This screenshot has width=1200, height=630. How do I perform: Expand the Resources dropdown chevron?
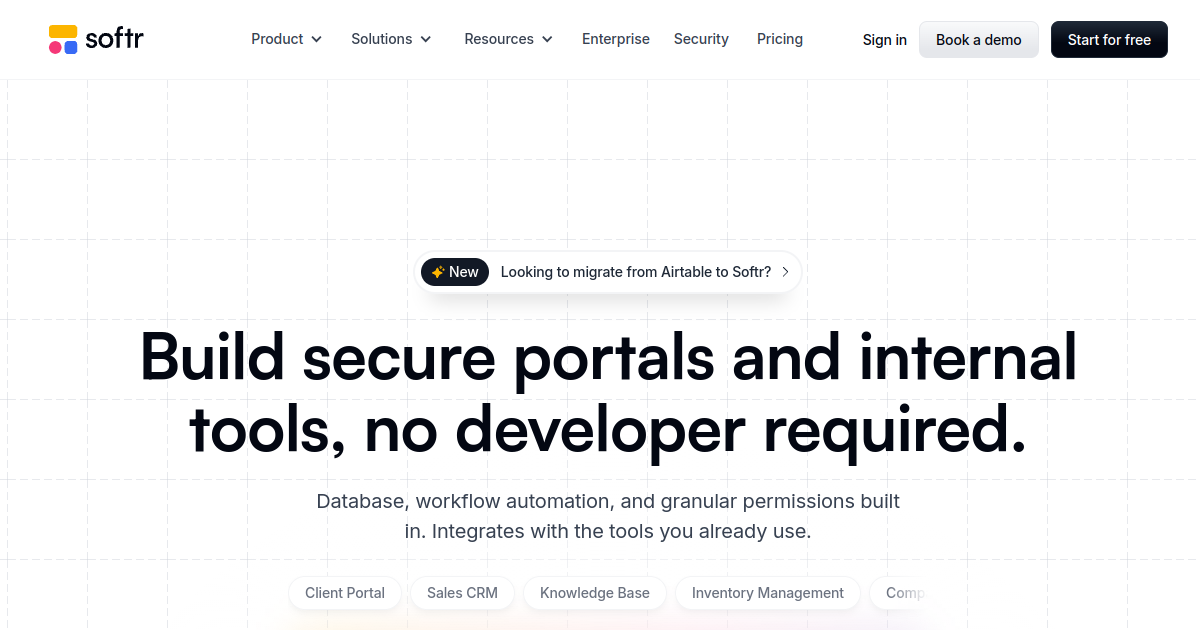point(547,40)
